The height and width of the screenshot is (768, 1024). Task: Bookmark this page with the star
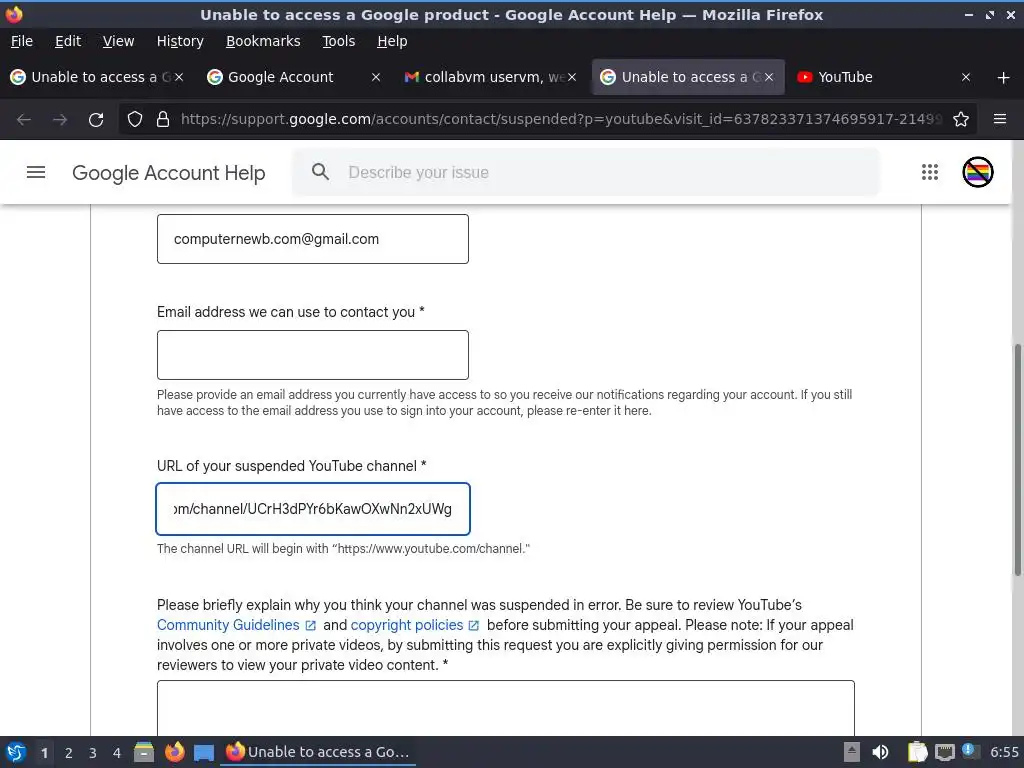point(961,120)
